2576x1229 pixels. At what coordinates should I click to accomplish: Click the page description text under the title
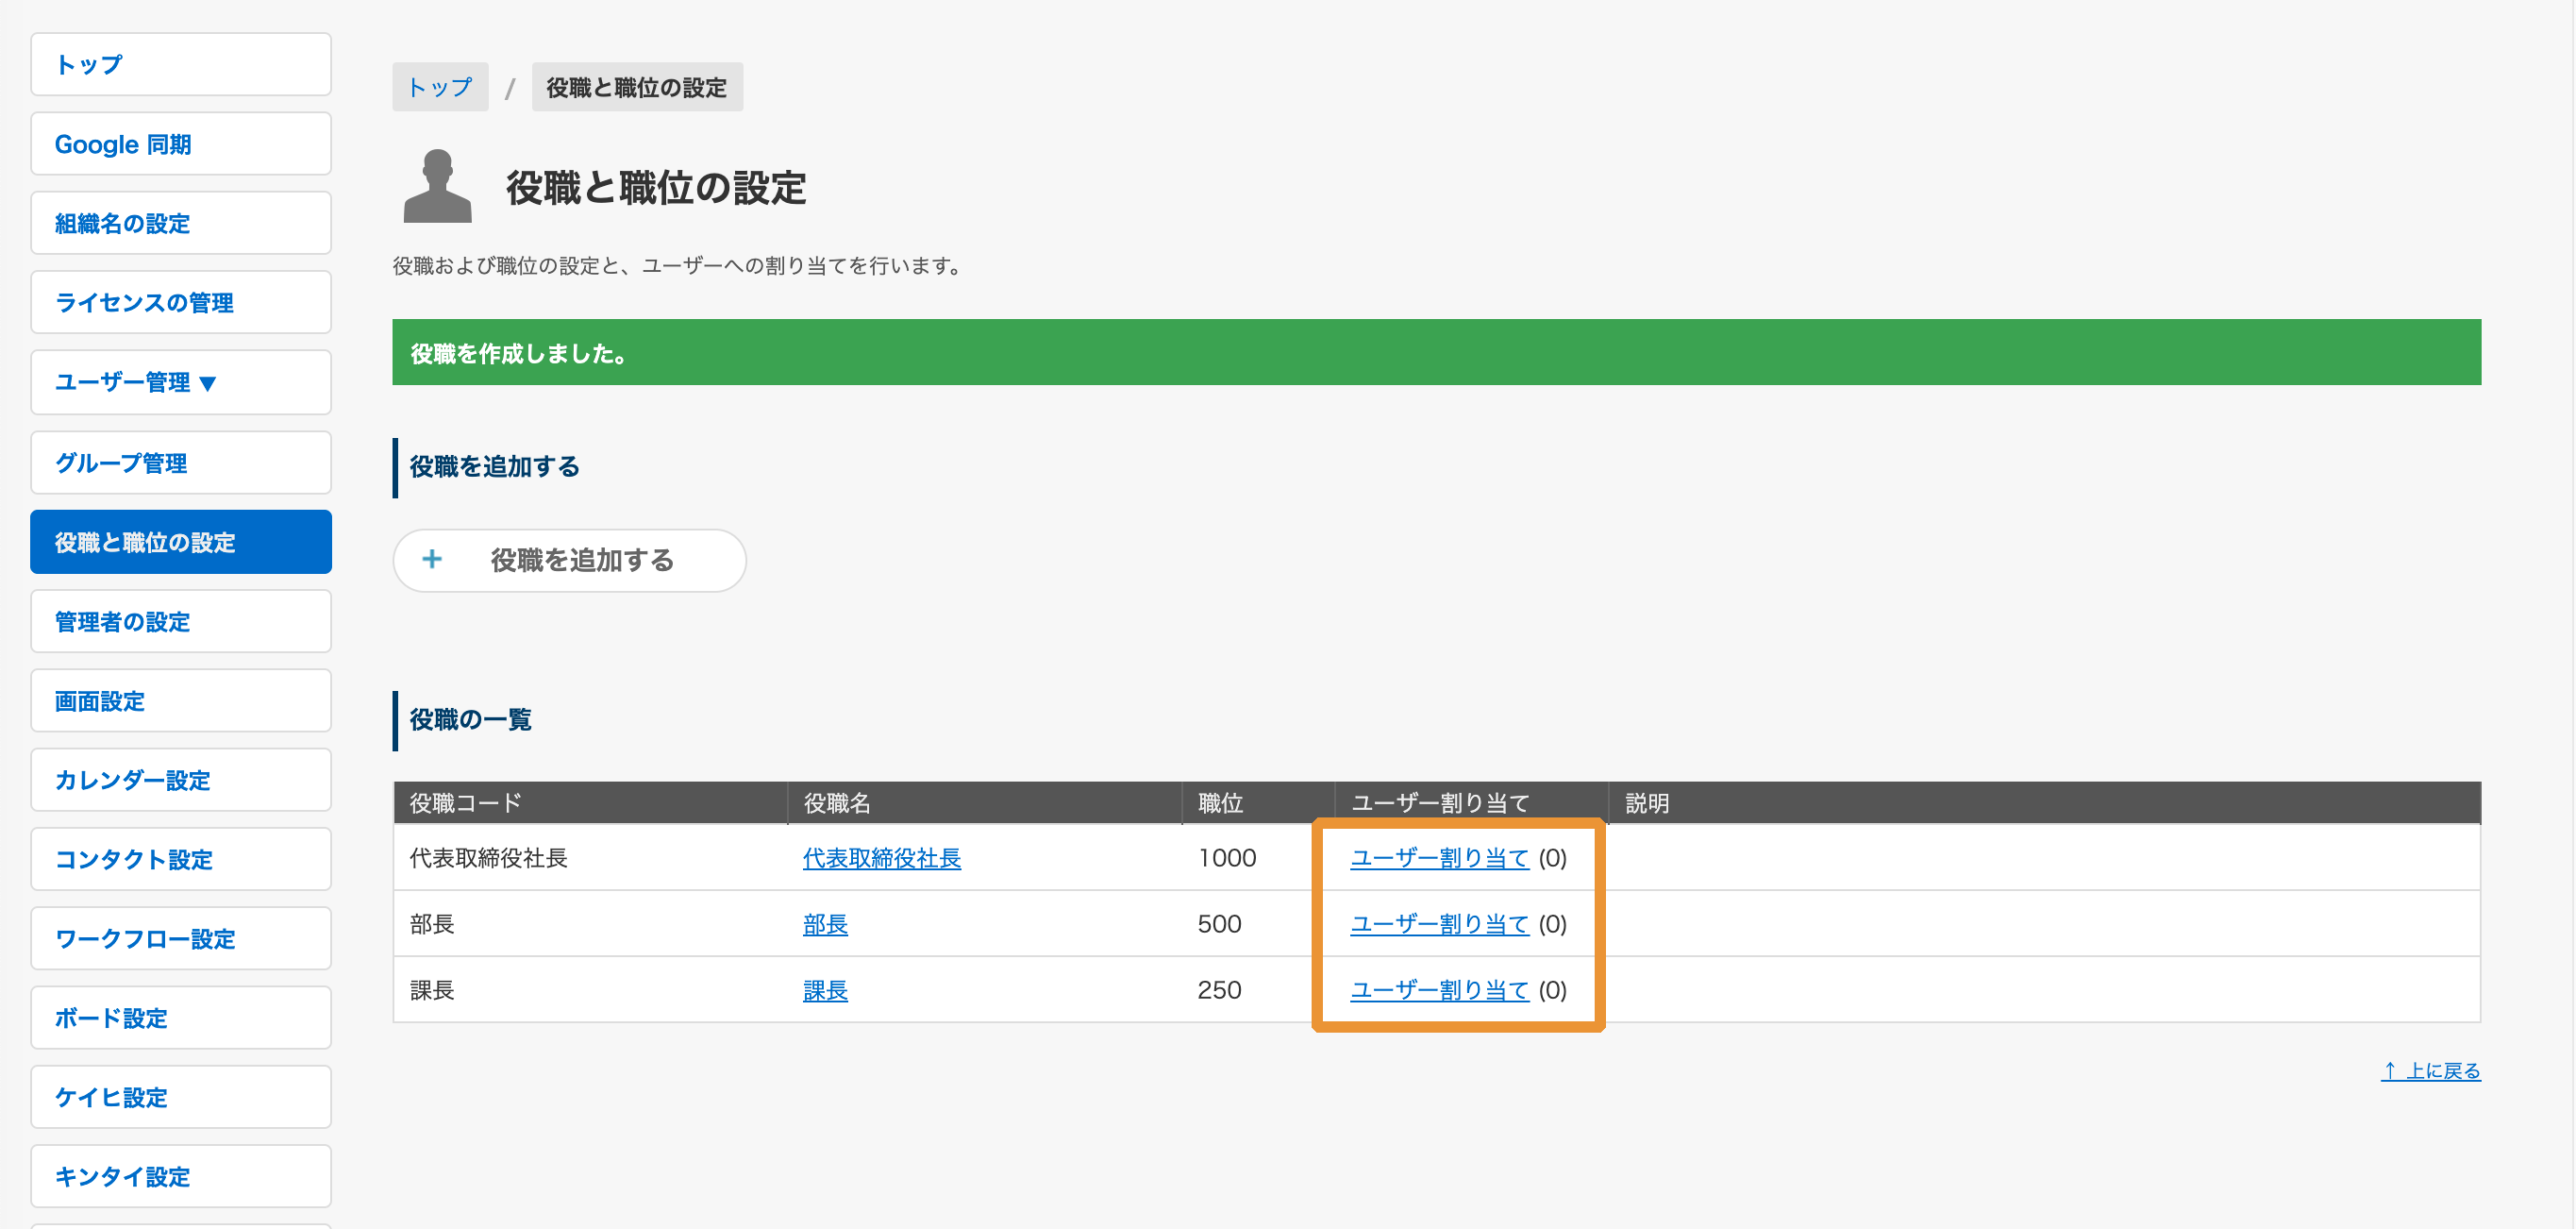coord(677,266)
